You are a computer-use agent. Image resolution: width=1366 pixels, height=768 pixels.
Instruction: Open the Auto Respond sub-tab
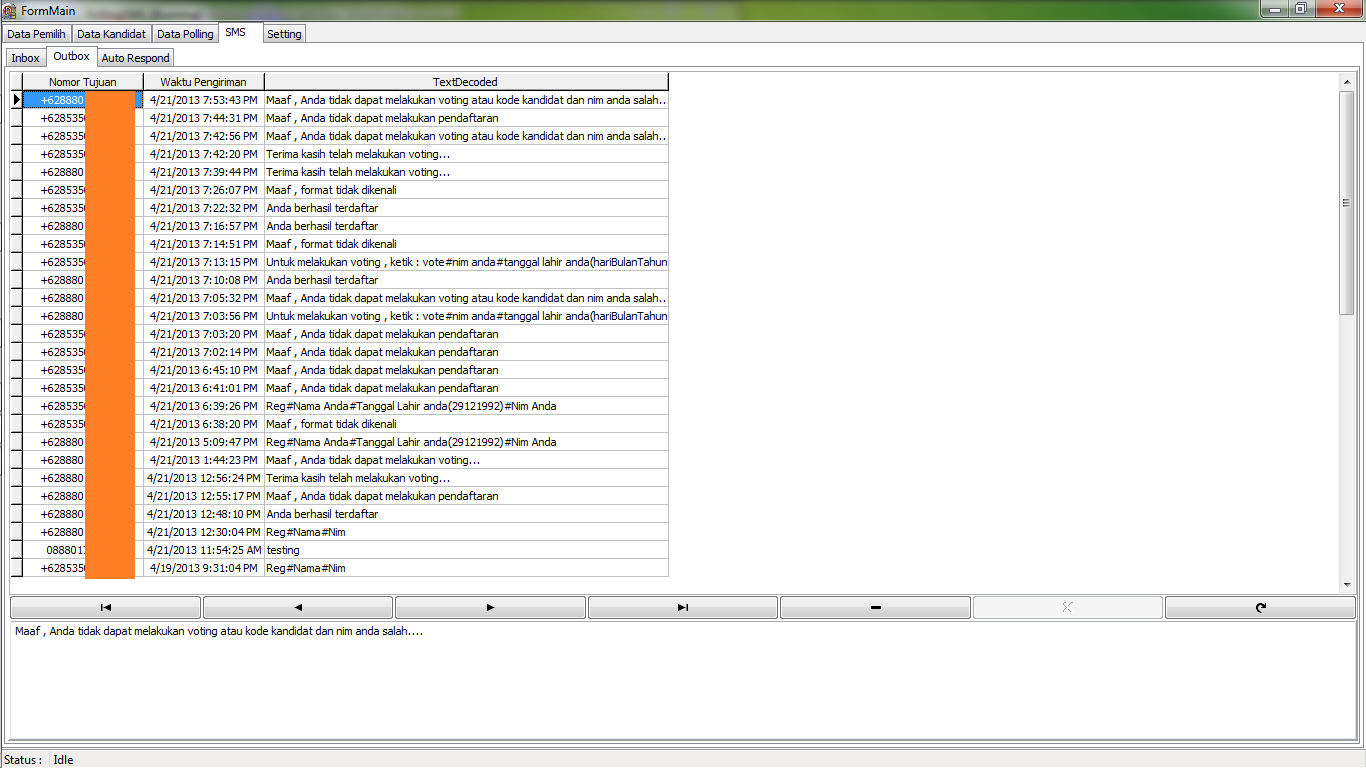click(136, 58)
